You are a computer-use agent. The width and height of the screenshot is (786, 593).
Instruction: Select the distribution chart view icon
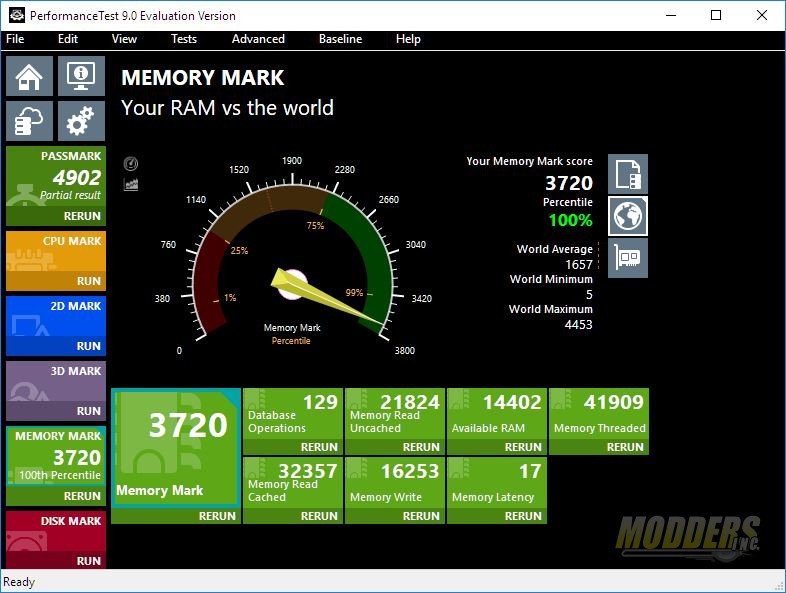tap(131, 184)
